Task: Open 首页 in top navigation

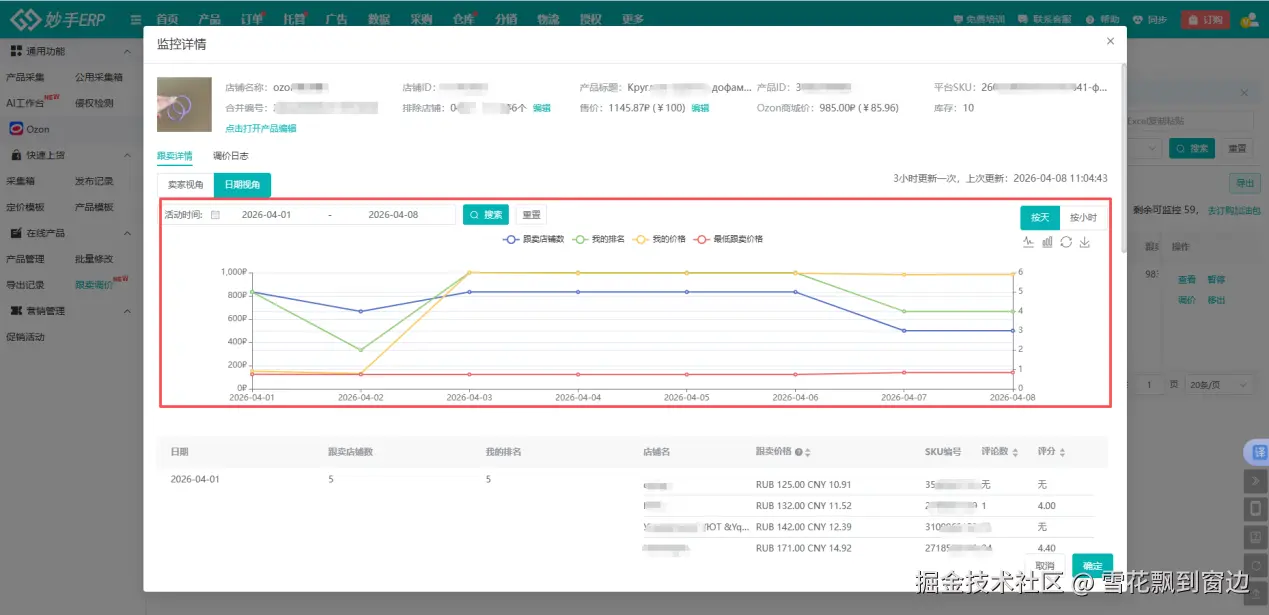Action: [168, 19]
